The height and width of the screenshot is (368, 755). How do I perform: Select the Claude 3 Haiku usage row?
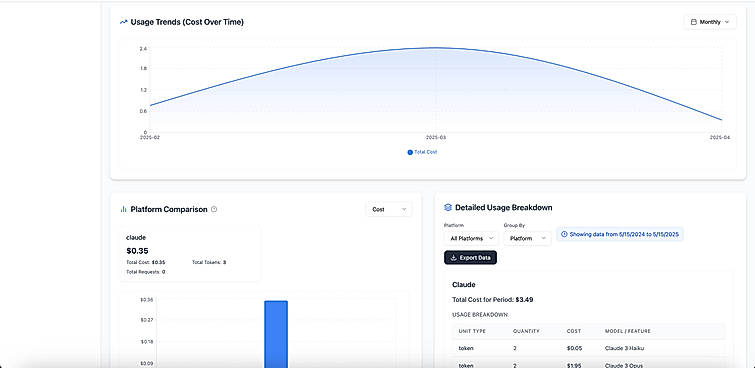pyautogui.click(x=588, y=348)
